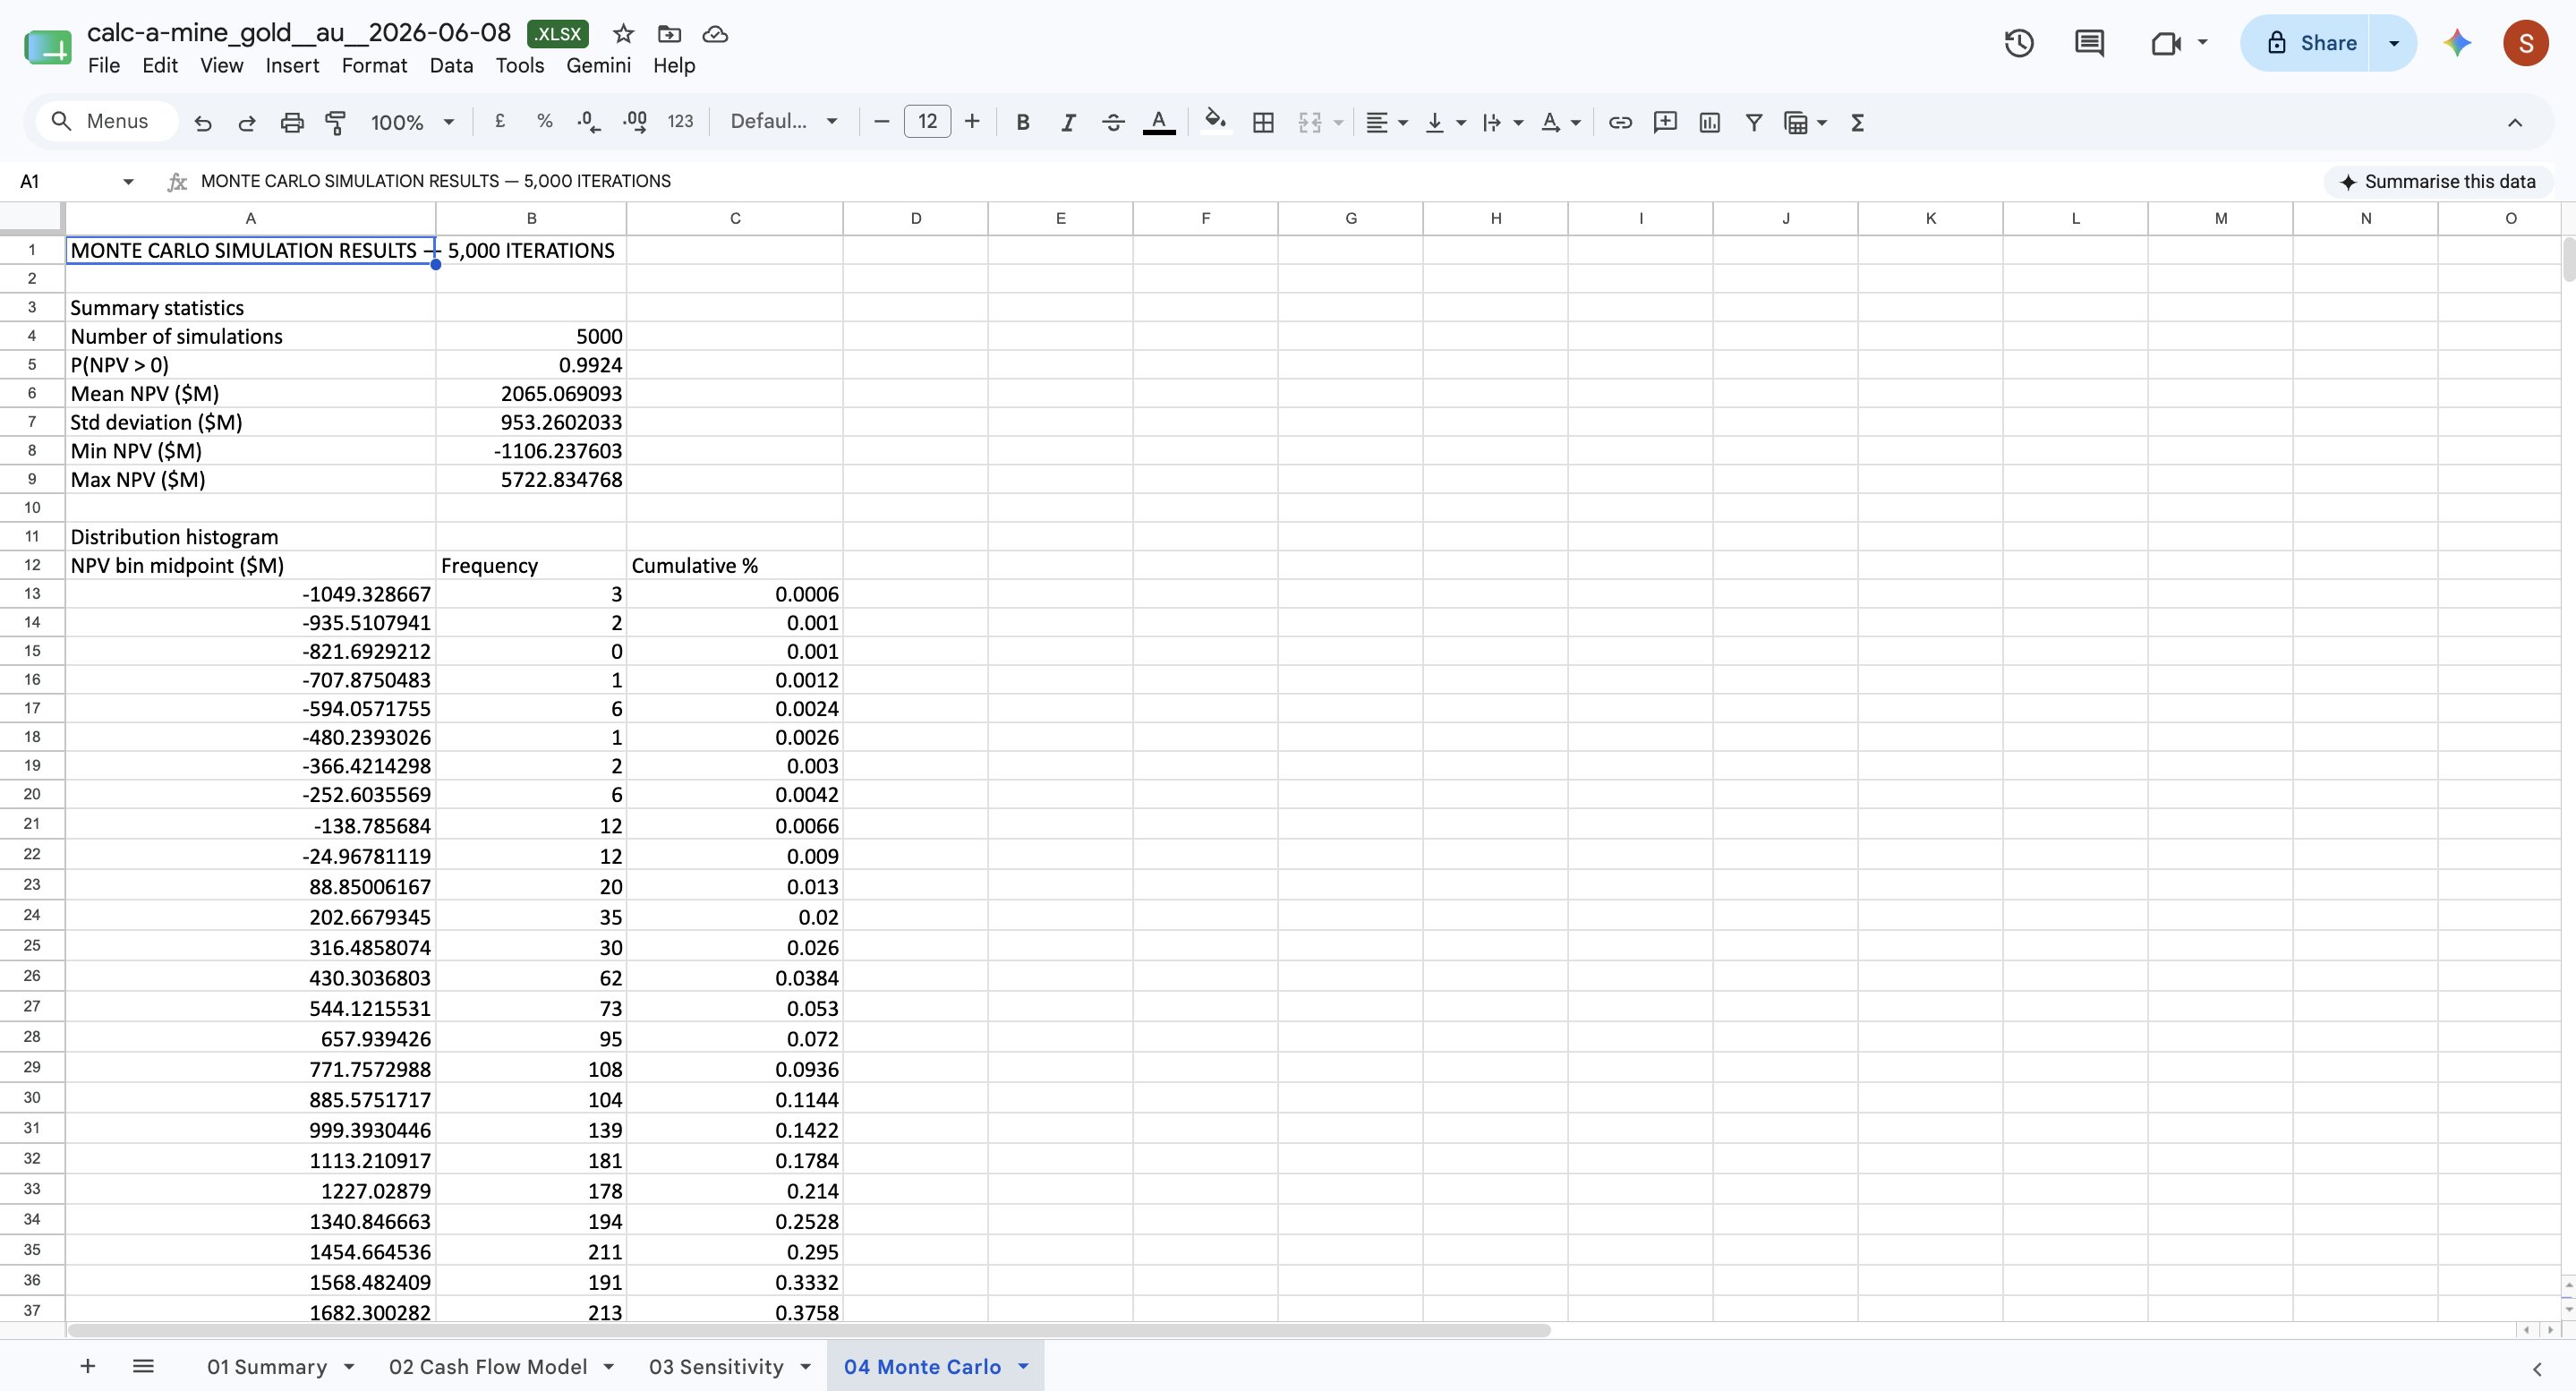Open more number formats 123
This screenshot has width=2576, height=1391.
pos(680,122)
